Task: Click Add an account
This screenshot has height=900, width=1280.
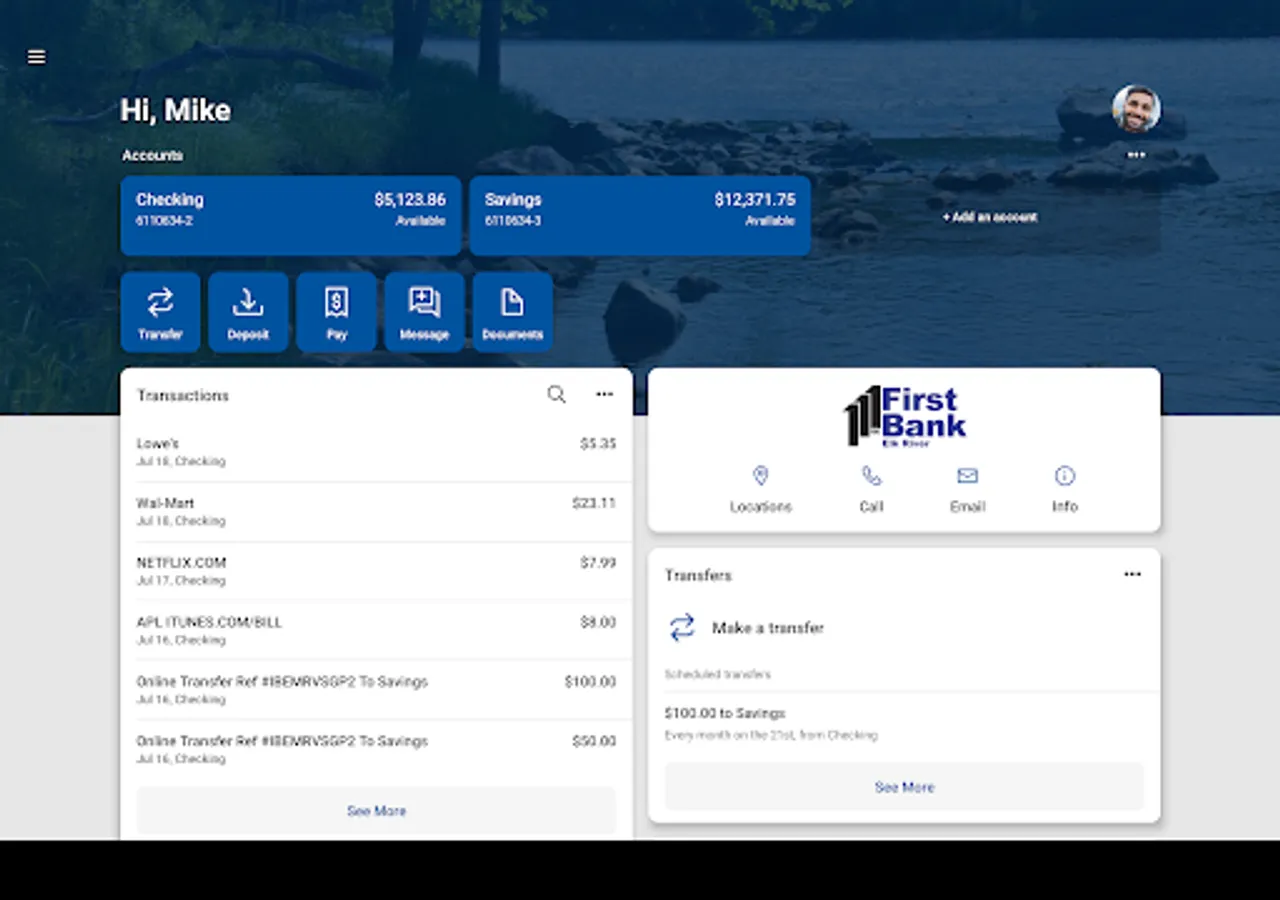Action: tap(990, 217)
